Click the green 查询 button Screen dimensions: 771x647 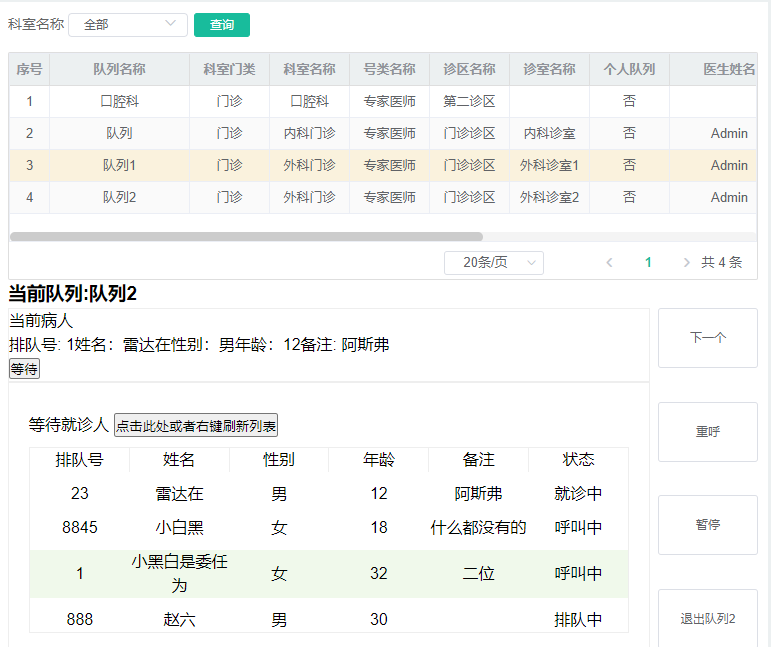(222, 25)
